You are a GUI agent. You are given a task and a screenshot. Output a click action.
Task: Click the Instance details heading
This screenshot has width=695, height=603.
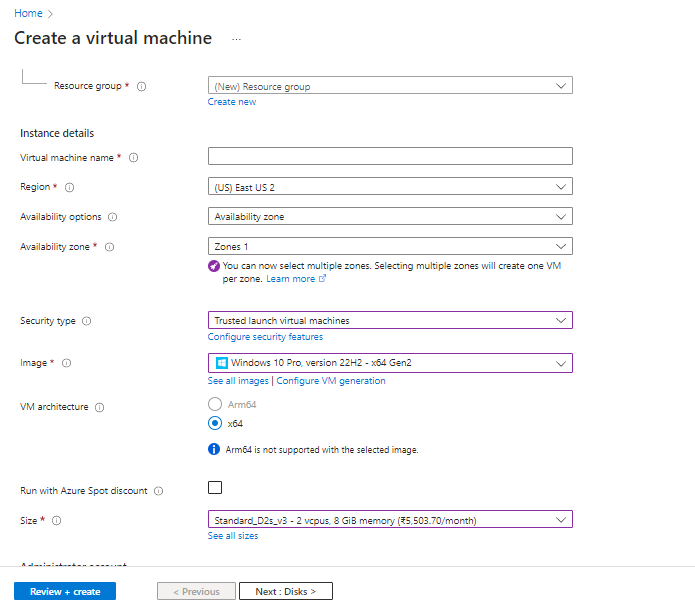[57, 133]
